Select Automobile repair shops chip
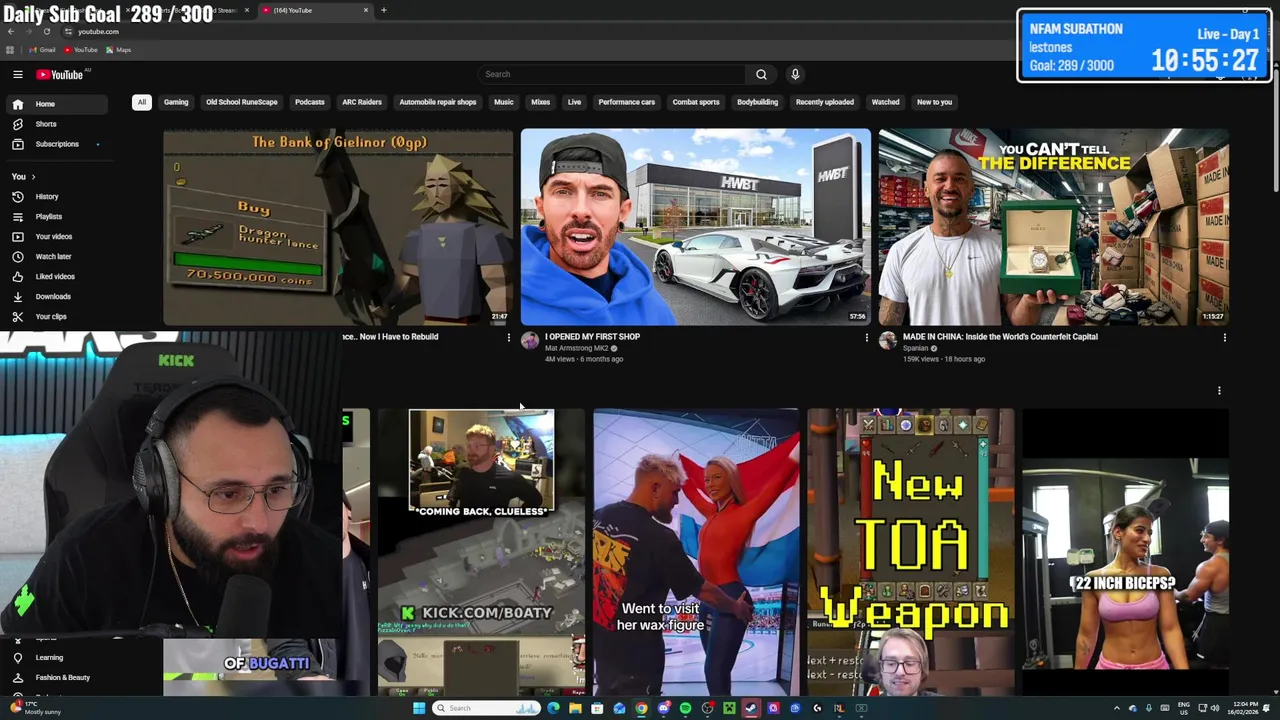Screen dimensions: 1280x720 (438, 102)
